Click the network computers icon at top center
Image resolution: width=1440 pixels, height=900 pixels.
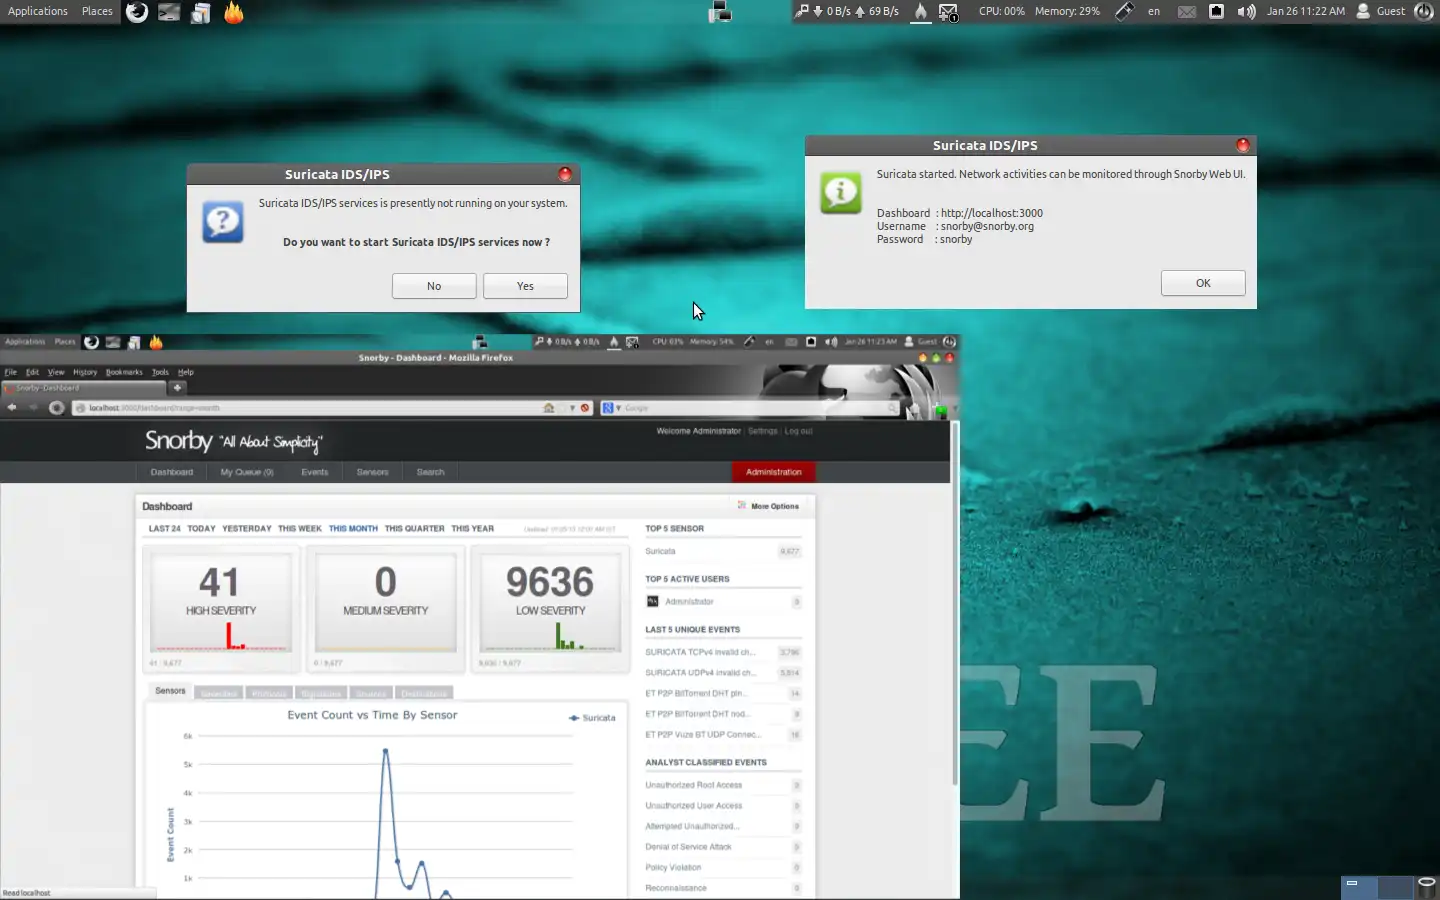point(720,12)
